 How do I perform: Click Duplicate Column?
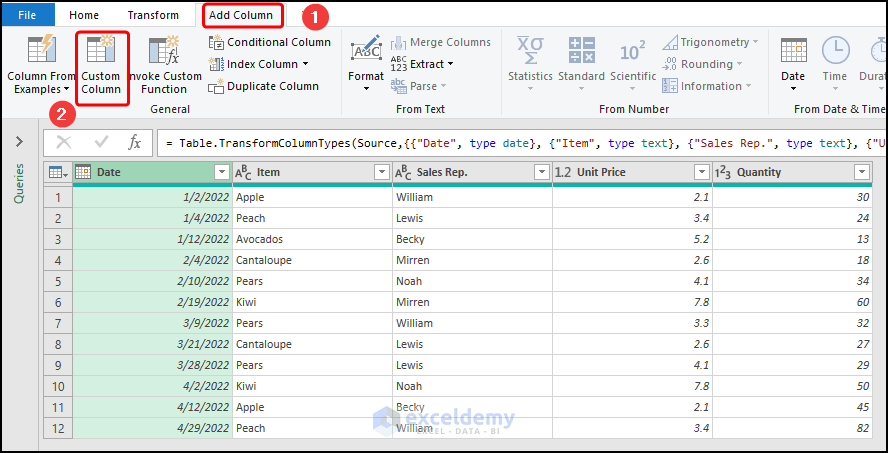(x=263, y=86)
